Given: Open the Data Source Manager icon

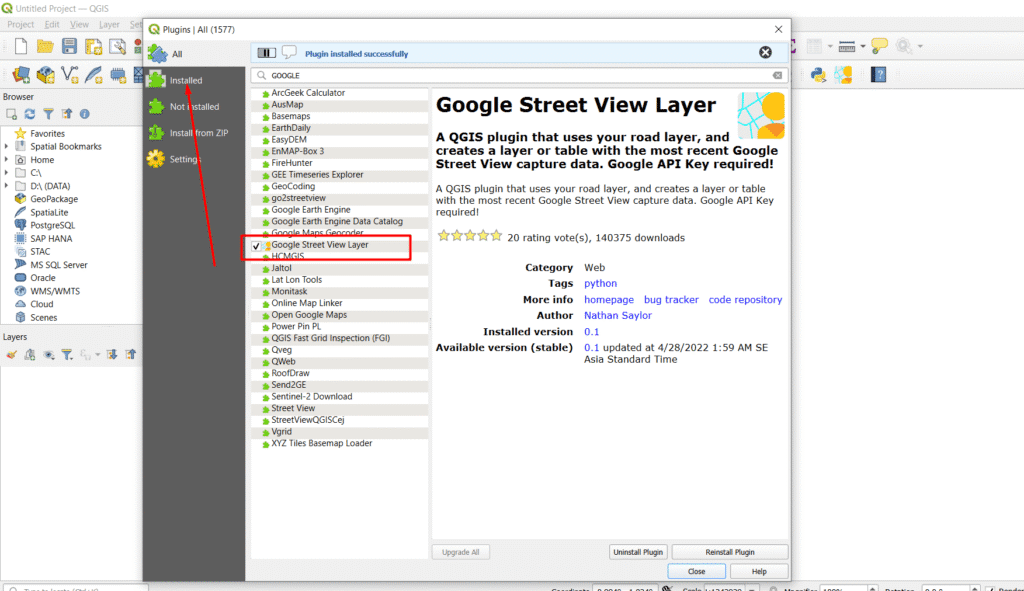Looking at the screenshot, I should tap(21, 75).
